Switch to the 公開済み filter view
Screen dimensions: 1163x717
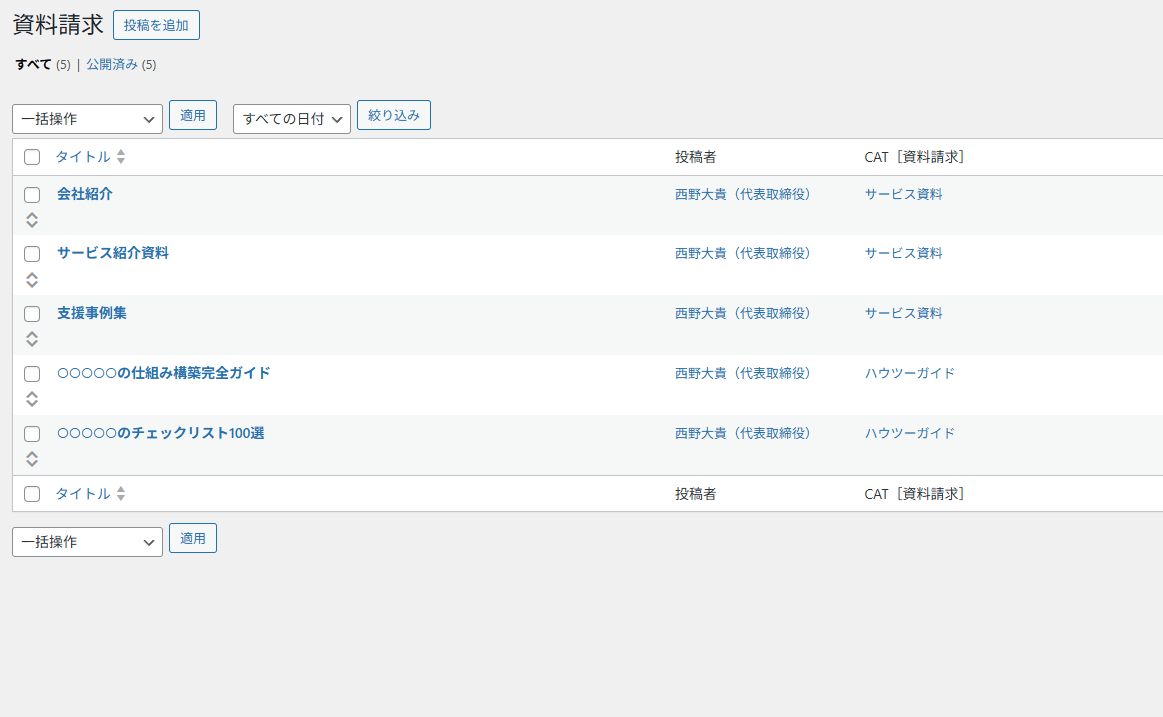click(111, 65)
